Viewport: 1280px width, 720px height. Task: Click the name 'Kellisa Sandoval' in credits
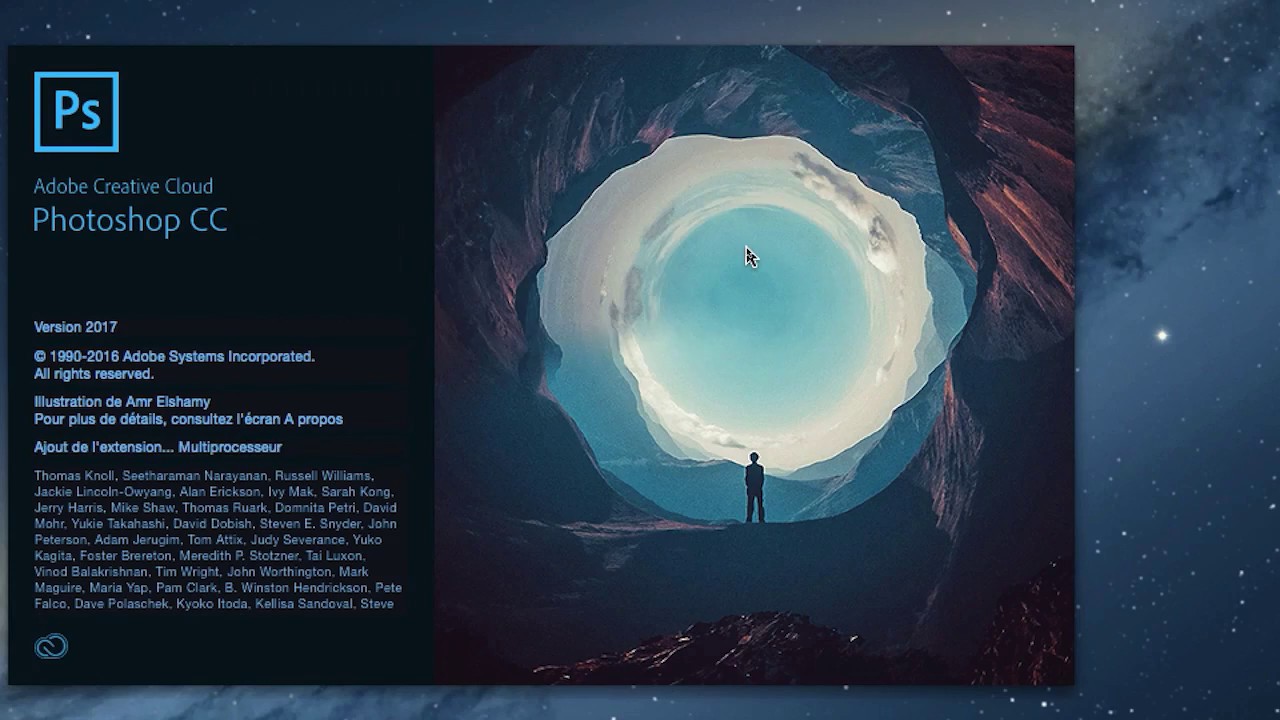point(304,604)
